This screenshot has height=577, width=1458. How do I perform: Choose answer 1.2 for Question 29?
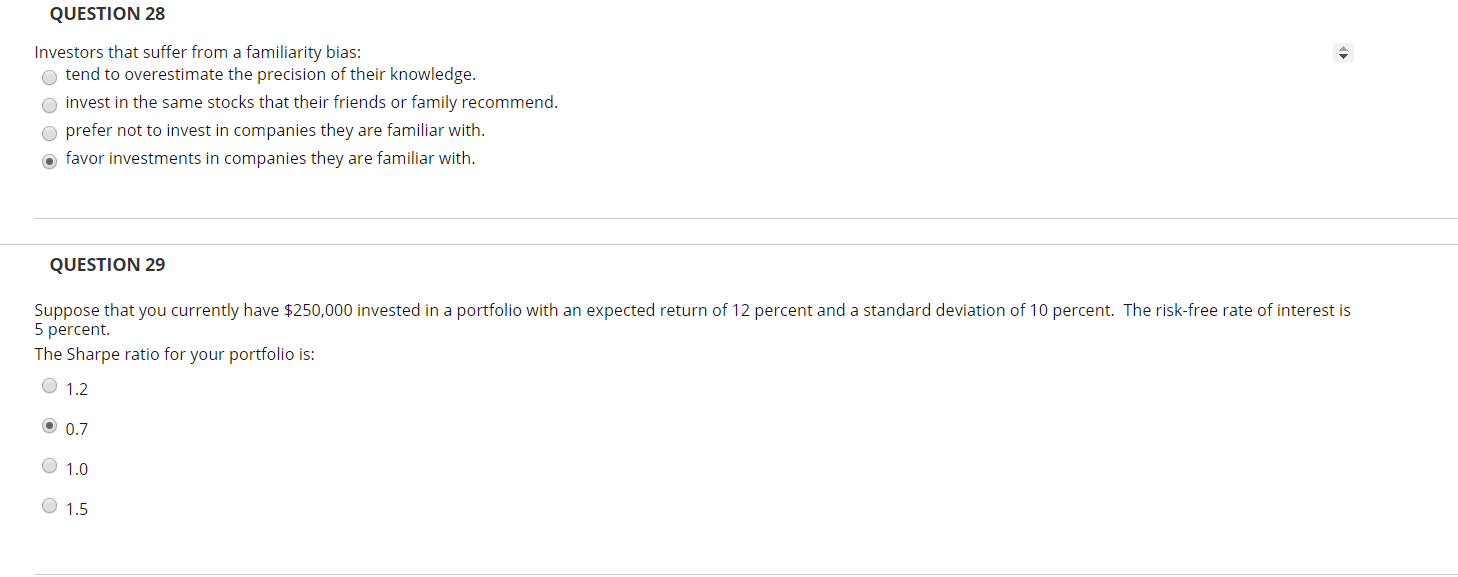[x=49, y=385]
